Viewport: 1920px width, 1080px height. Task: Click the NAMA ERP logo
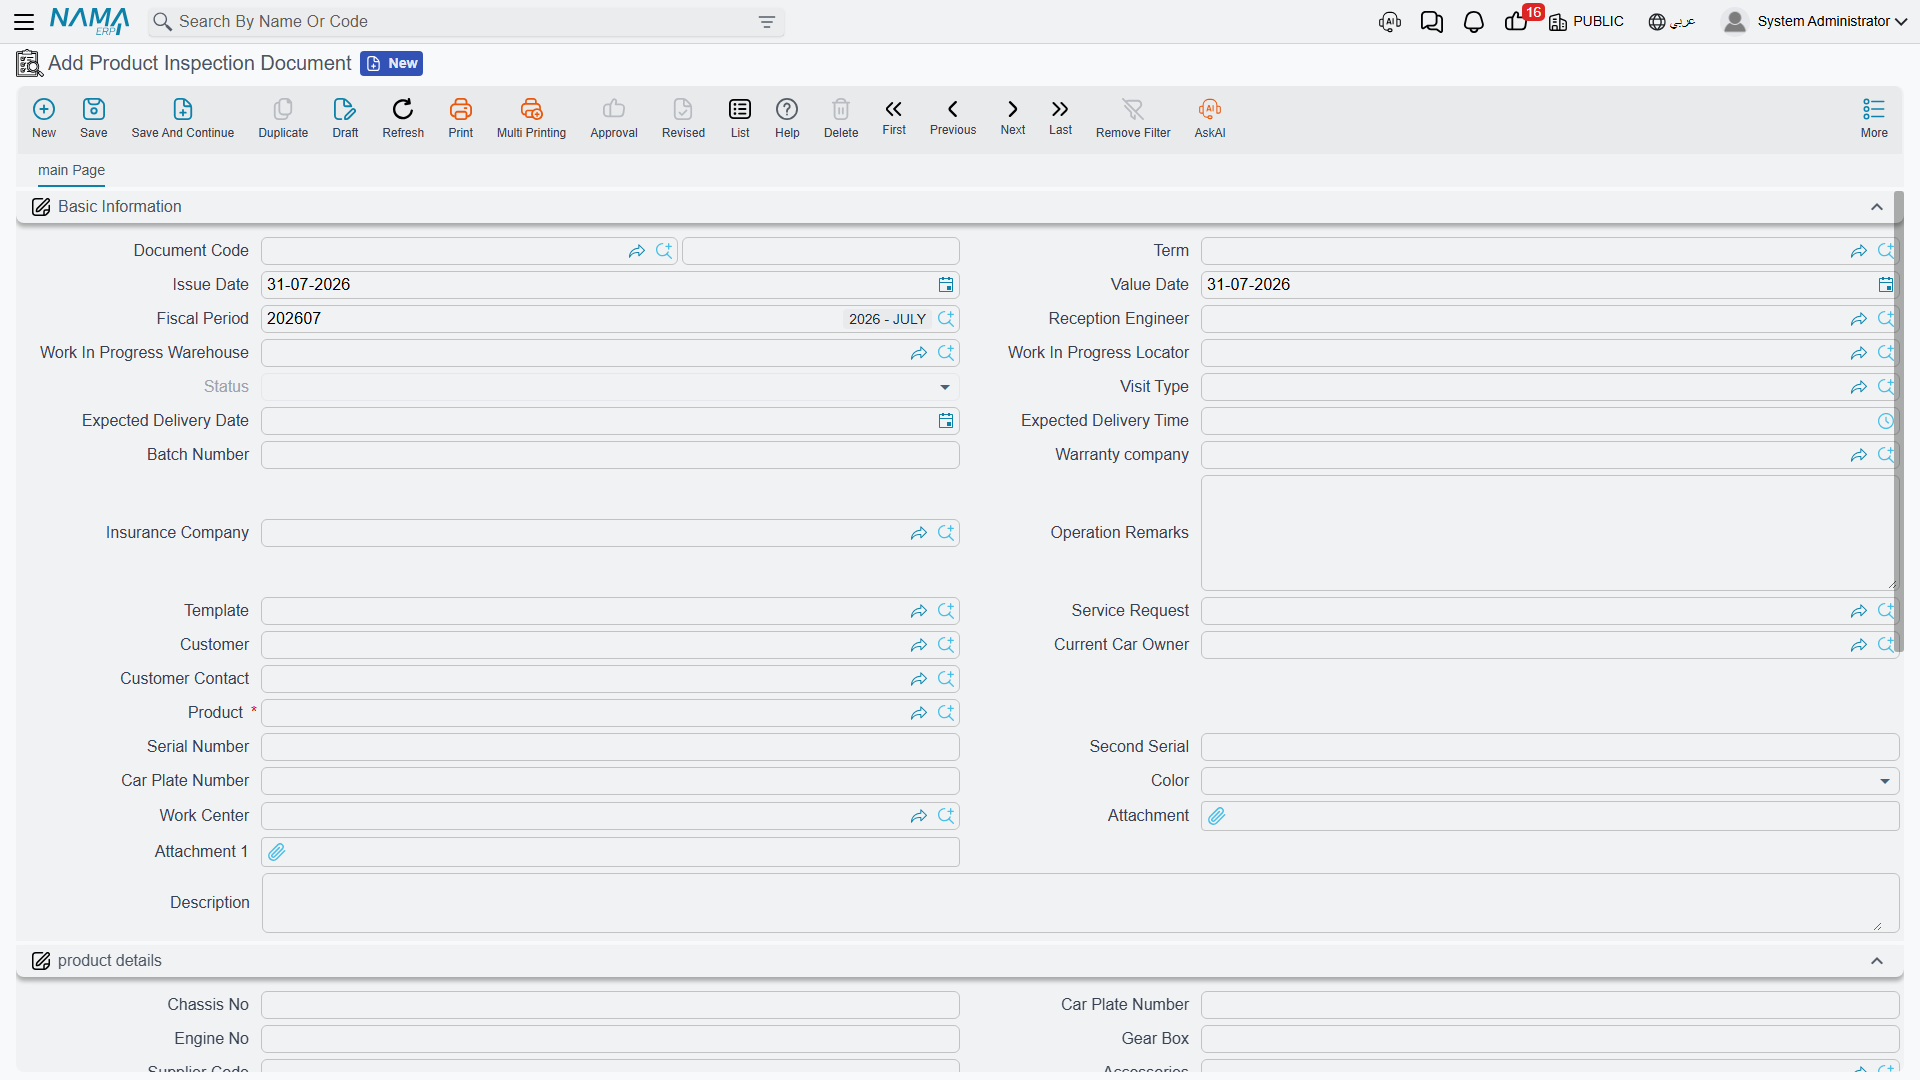point(89,21)
